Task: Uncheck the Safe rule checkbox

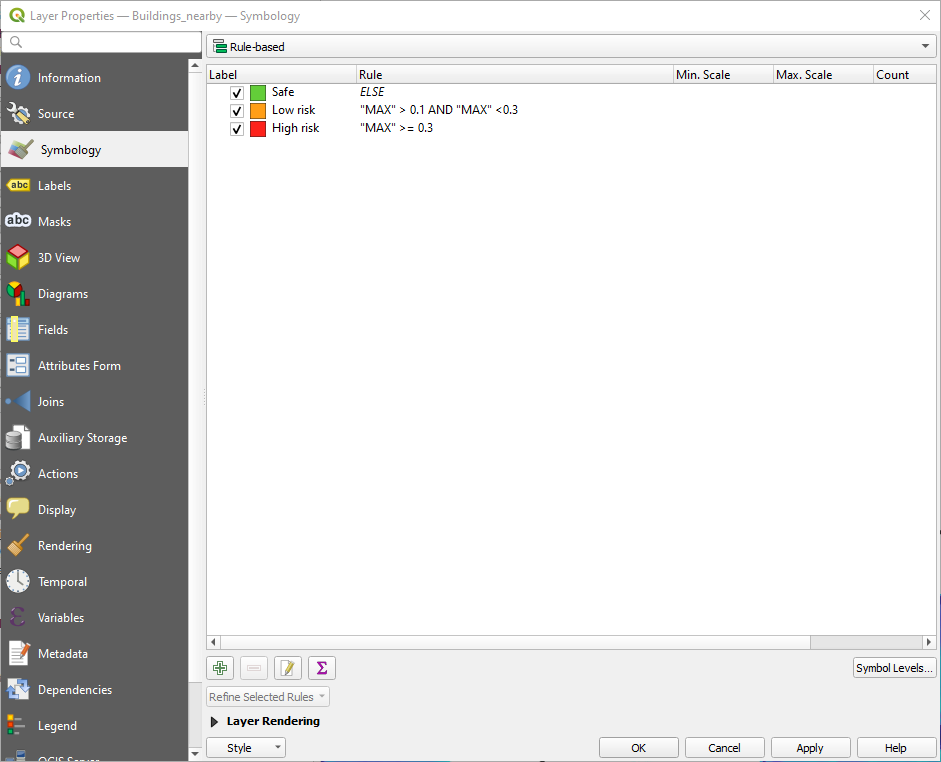Action: point(237,93)
